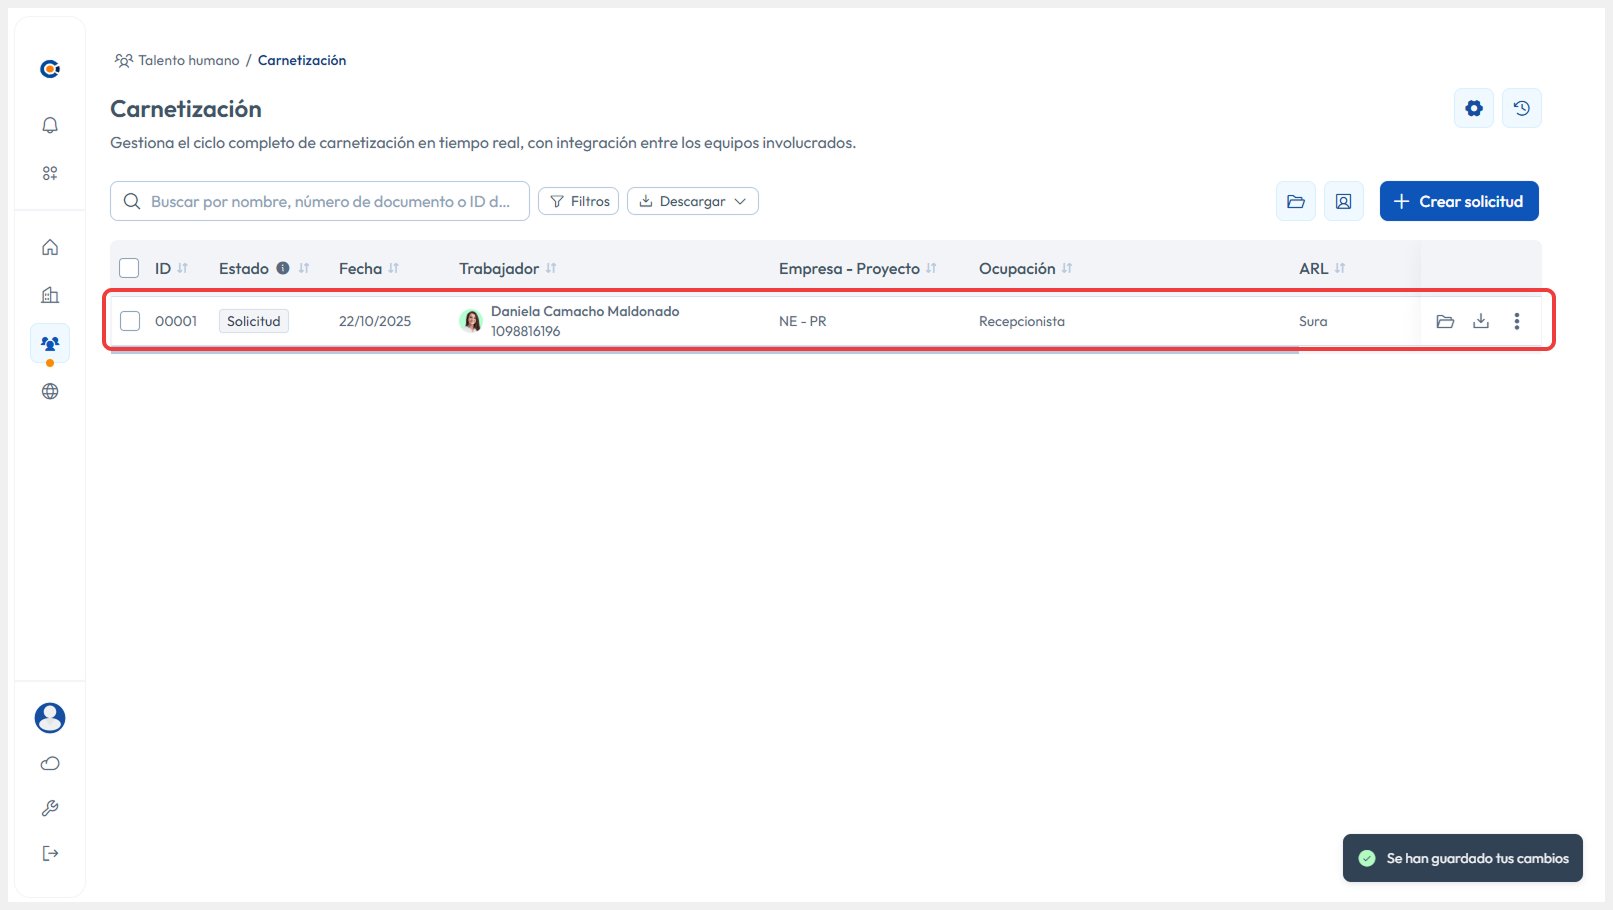This screenshot has height=910, width=1613.
Task: Open the Home icon in the sidebar
Action: click(x=49, y=247)
